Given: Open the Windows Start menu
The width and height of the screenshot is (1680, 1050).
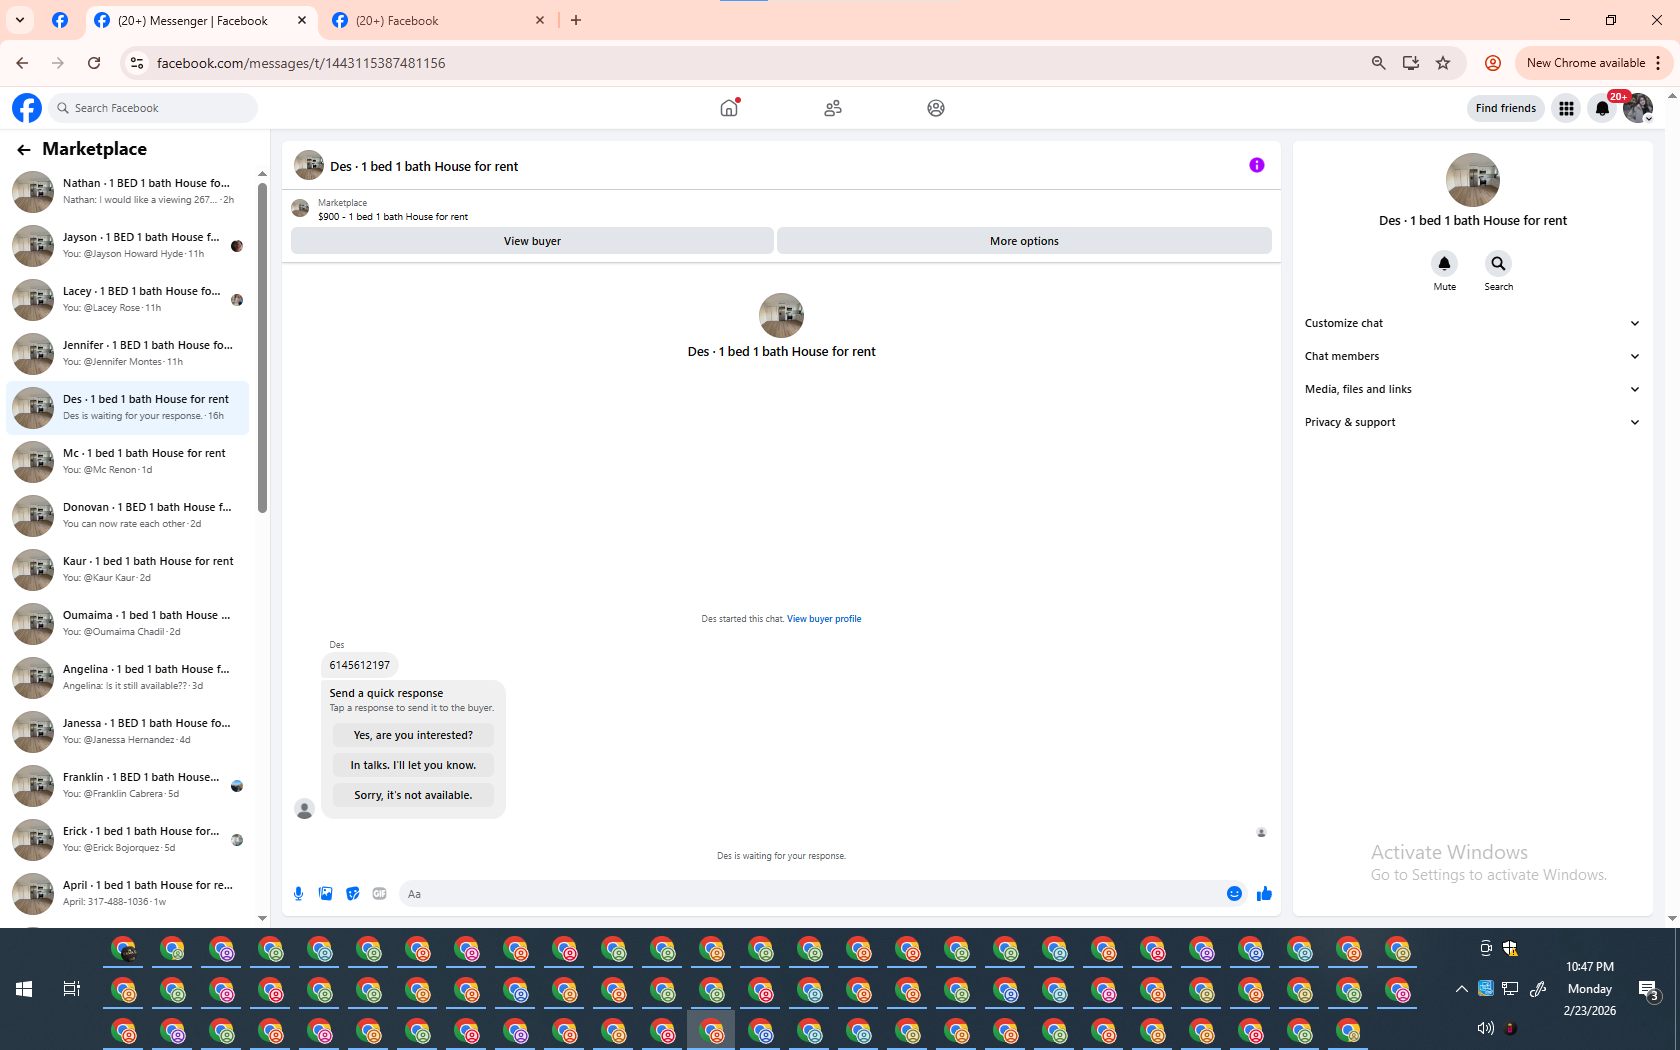Looking at the screenshot, I should pyautogui.click(x=24, y=989).
